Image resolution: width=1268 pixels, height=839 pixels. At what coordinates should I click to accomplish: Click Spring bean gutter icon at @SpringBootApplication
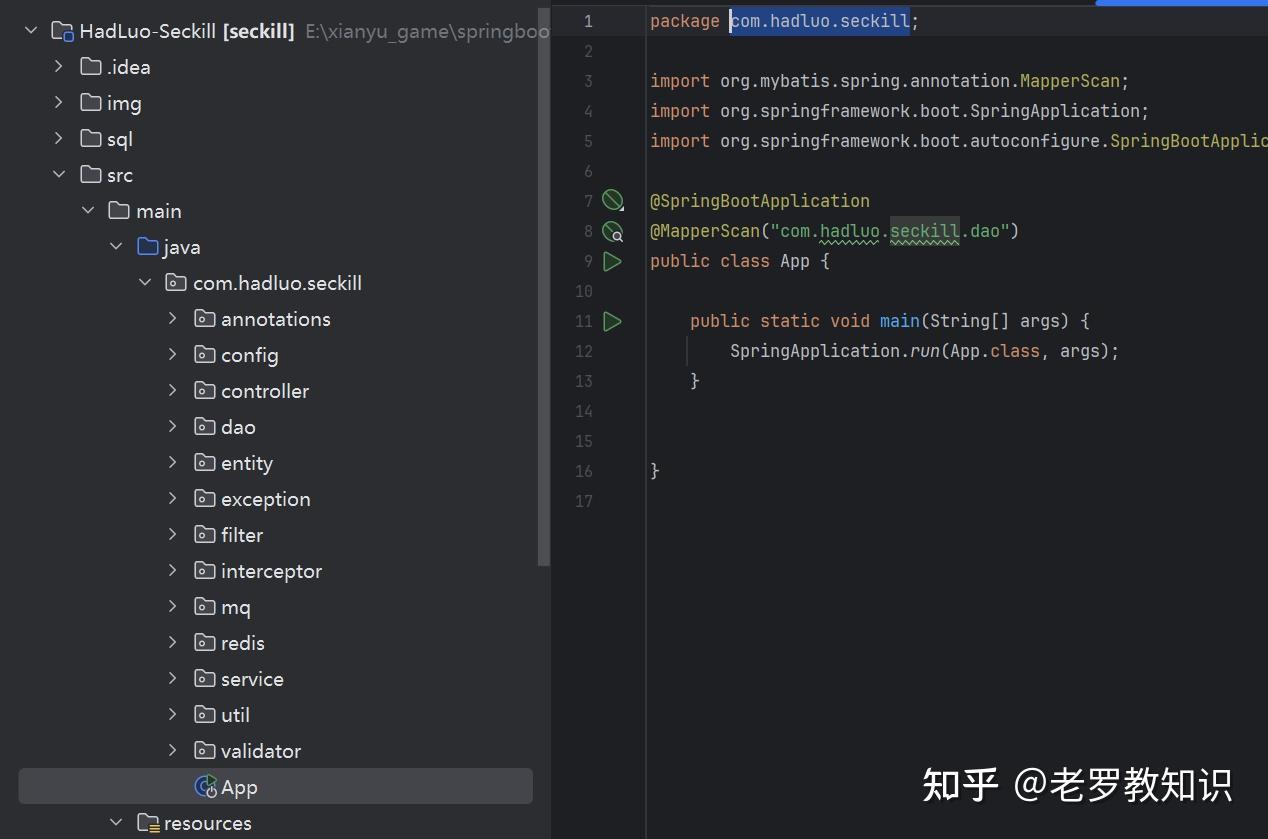[x=612, y=201]
